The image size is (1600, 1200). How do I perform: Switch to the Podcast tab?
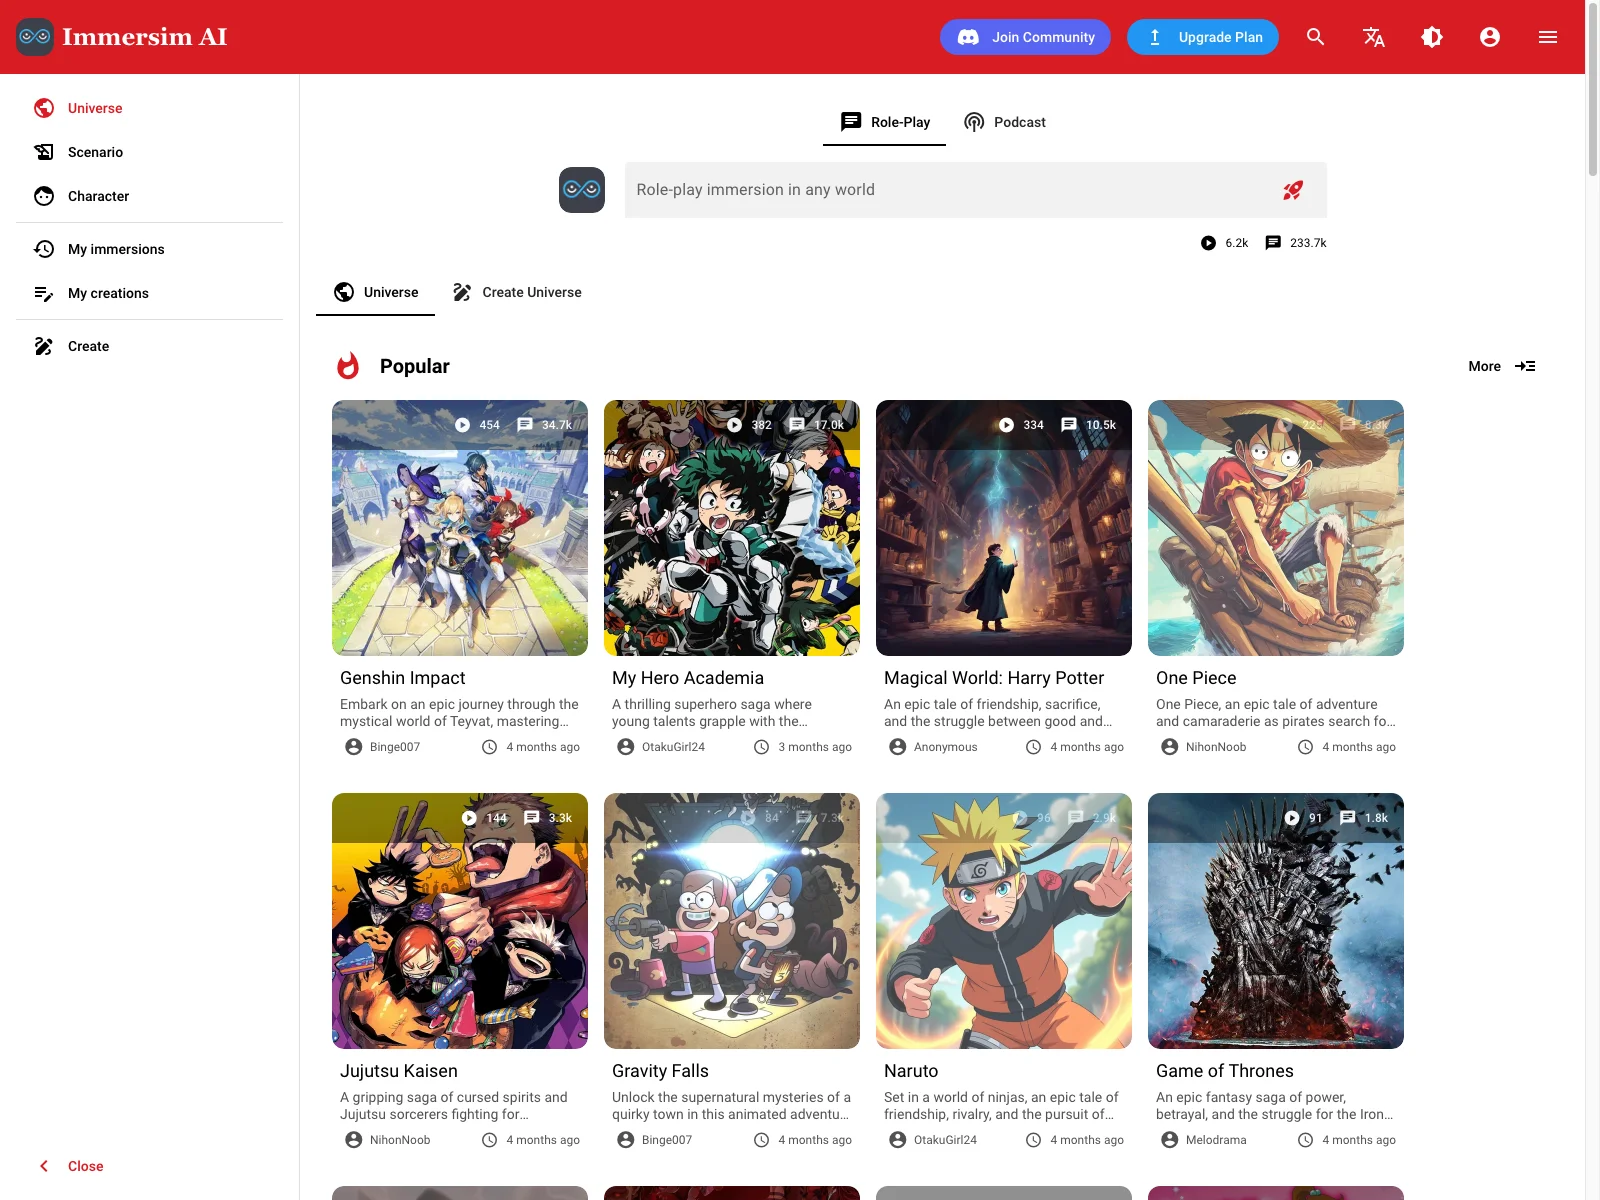pyautogui.click(x=1004, y=122)
